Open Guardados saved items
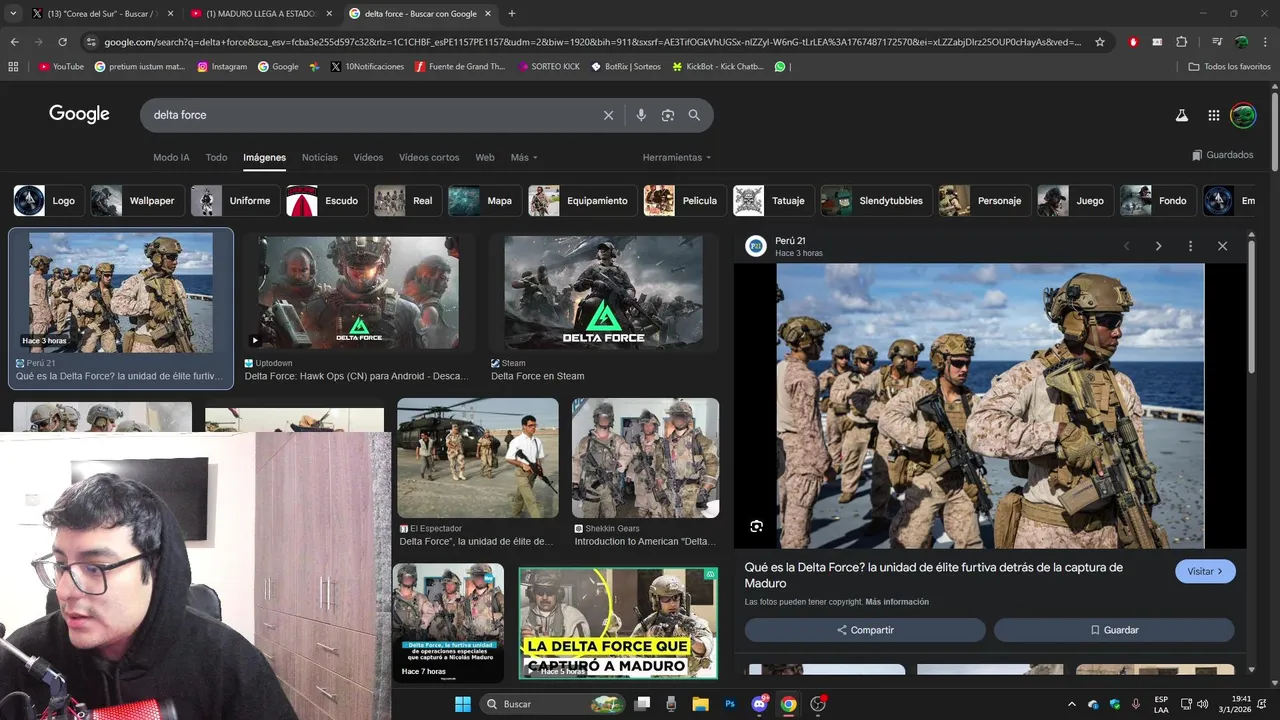 1222,155
